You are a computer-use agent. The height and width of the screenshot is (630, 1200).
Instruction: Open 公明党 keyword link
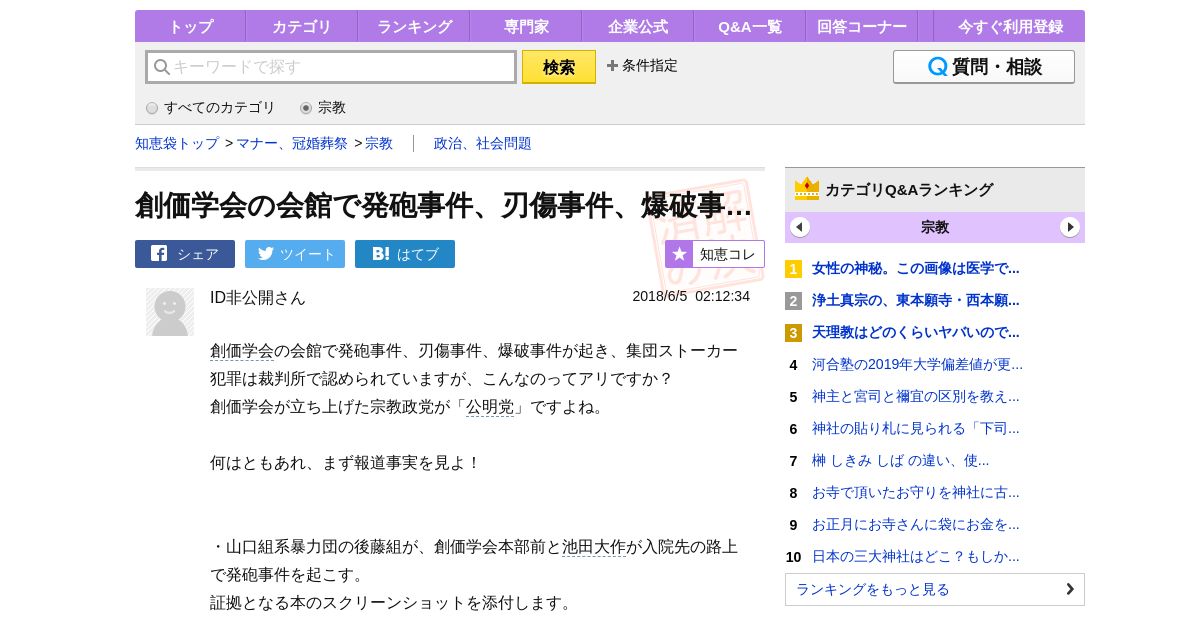coord(490,407)
